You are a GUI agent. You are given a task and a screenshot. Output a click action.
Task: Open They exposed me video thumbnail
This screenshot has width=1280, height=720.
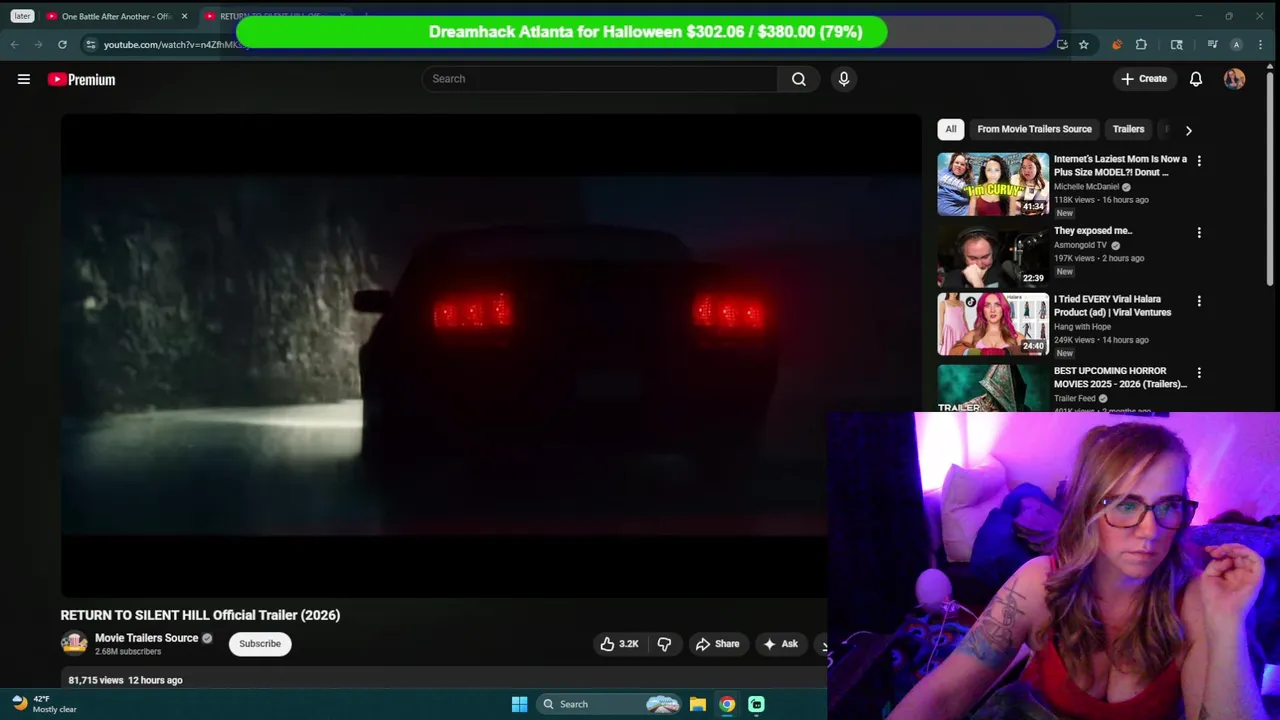click(993, 256)
